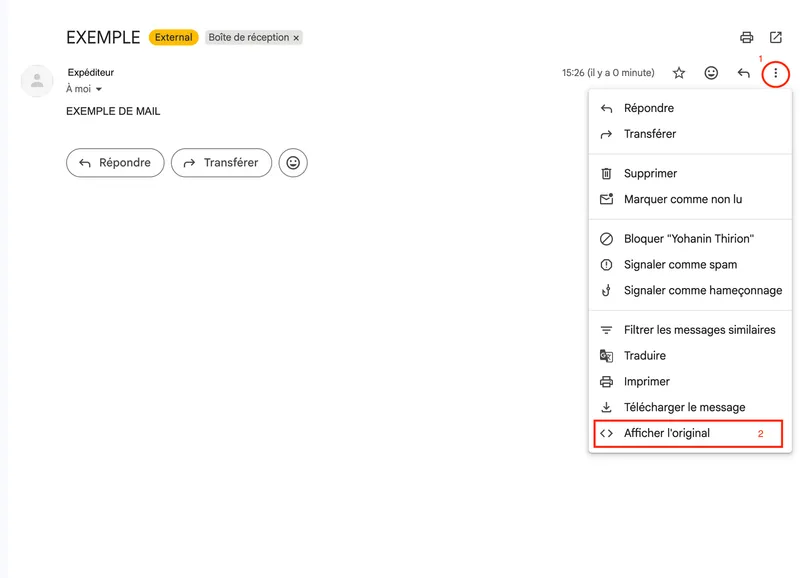Add an emoji reaction from the header

(710, 73)
